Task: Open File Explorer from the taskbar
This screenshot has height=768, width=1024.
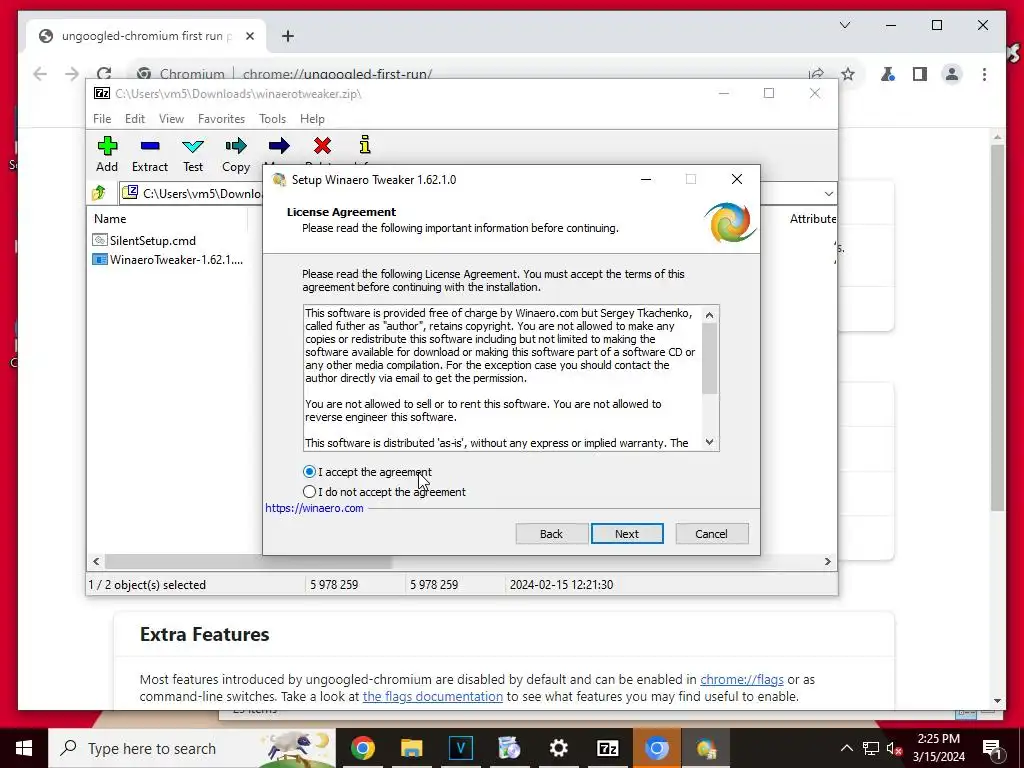Action: [x=411, y=748]
